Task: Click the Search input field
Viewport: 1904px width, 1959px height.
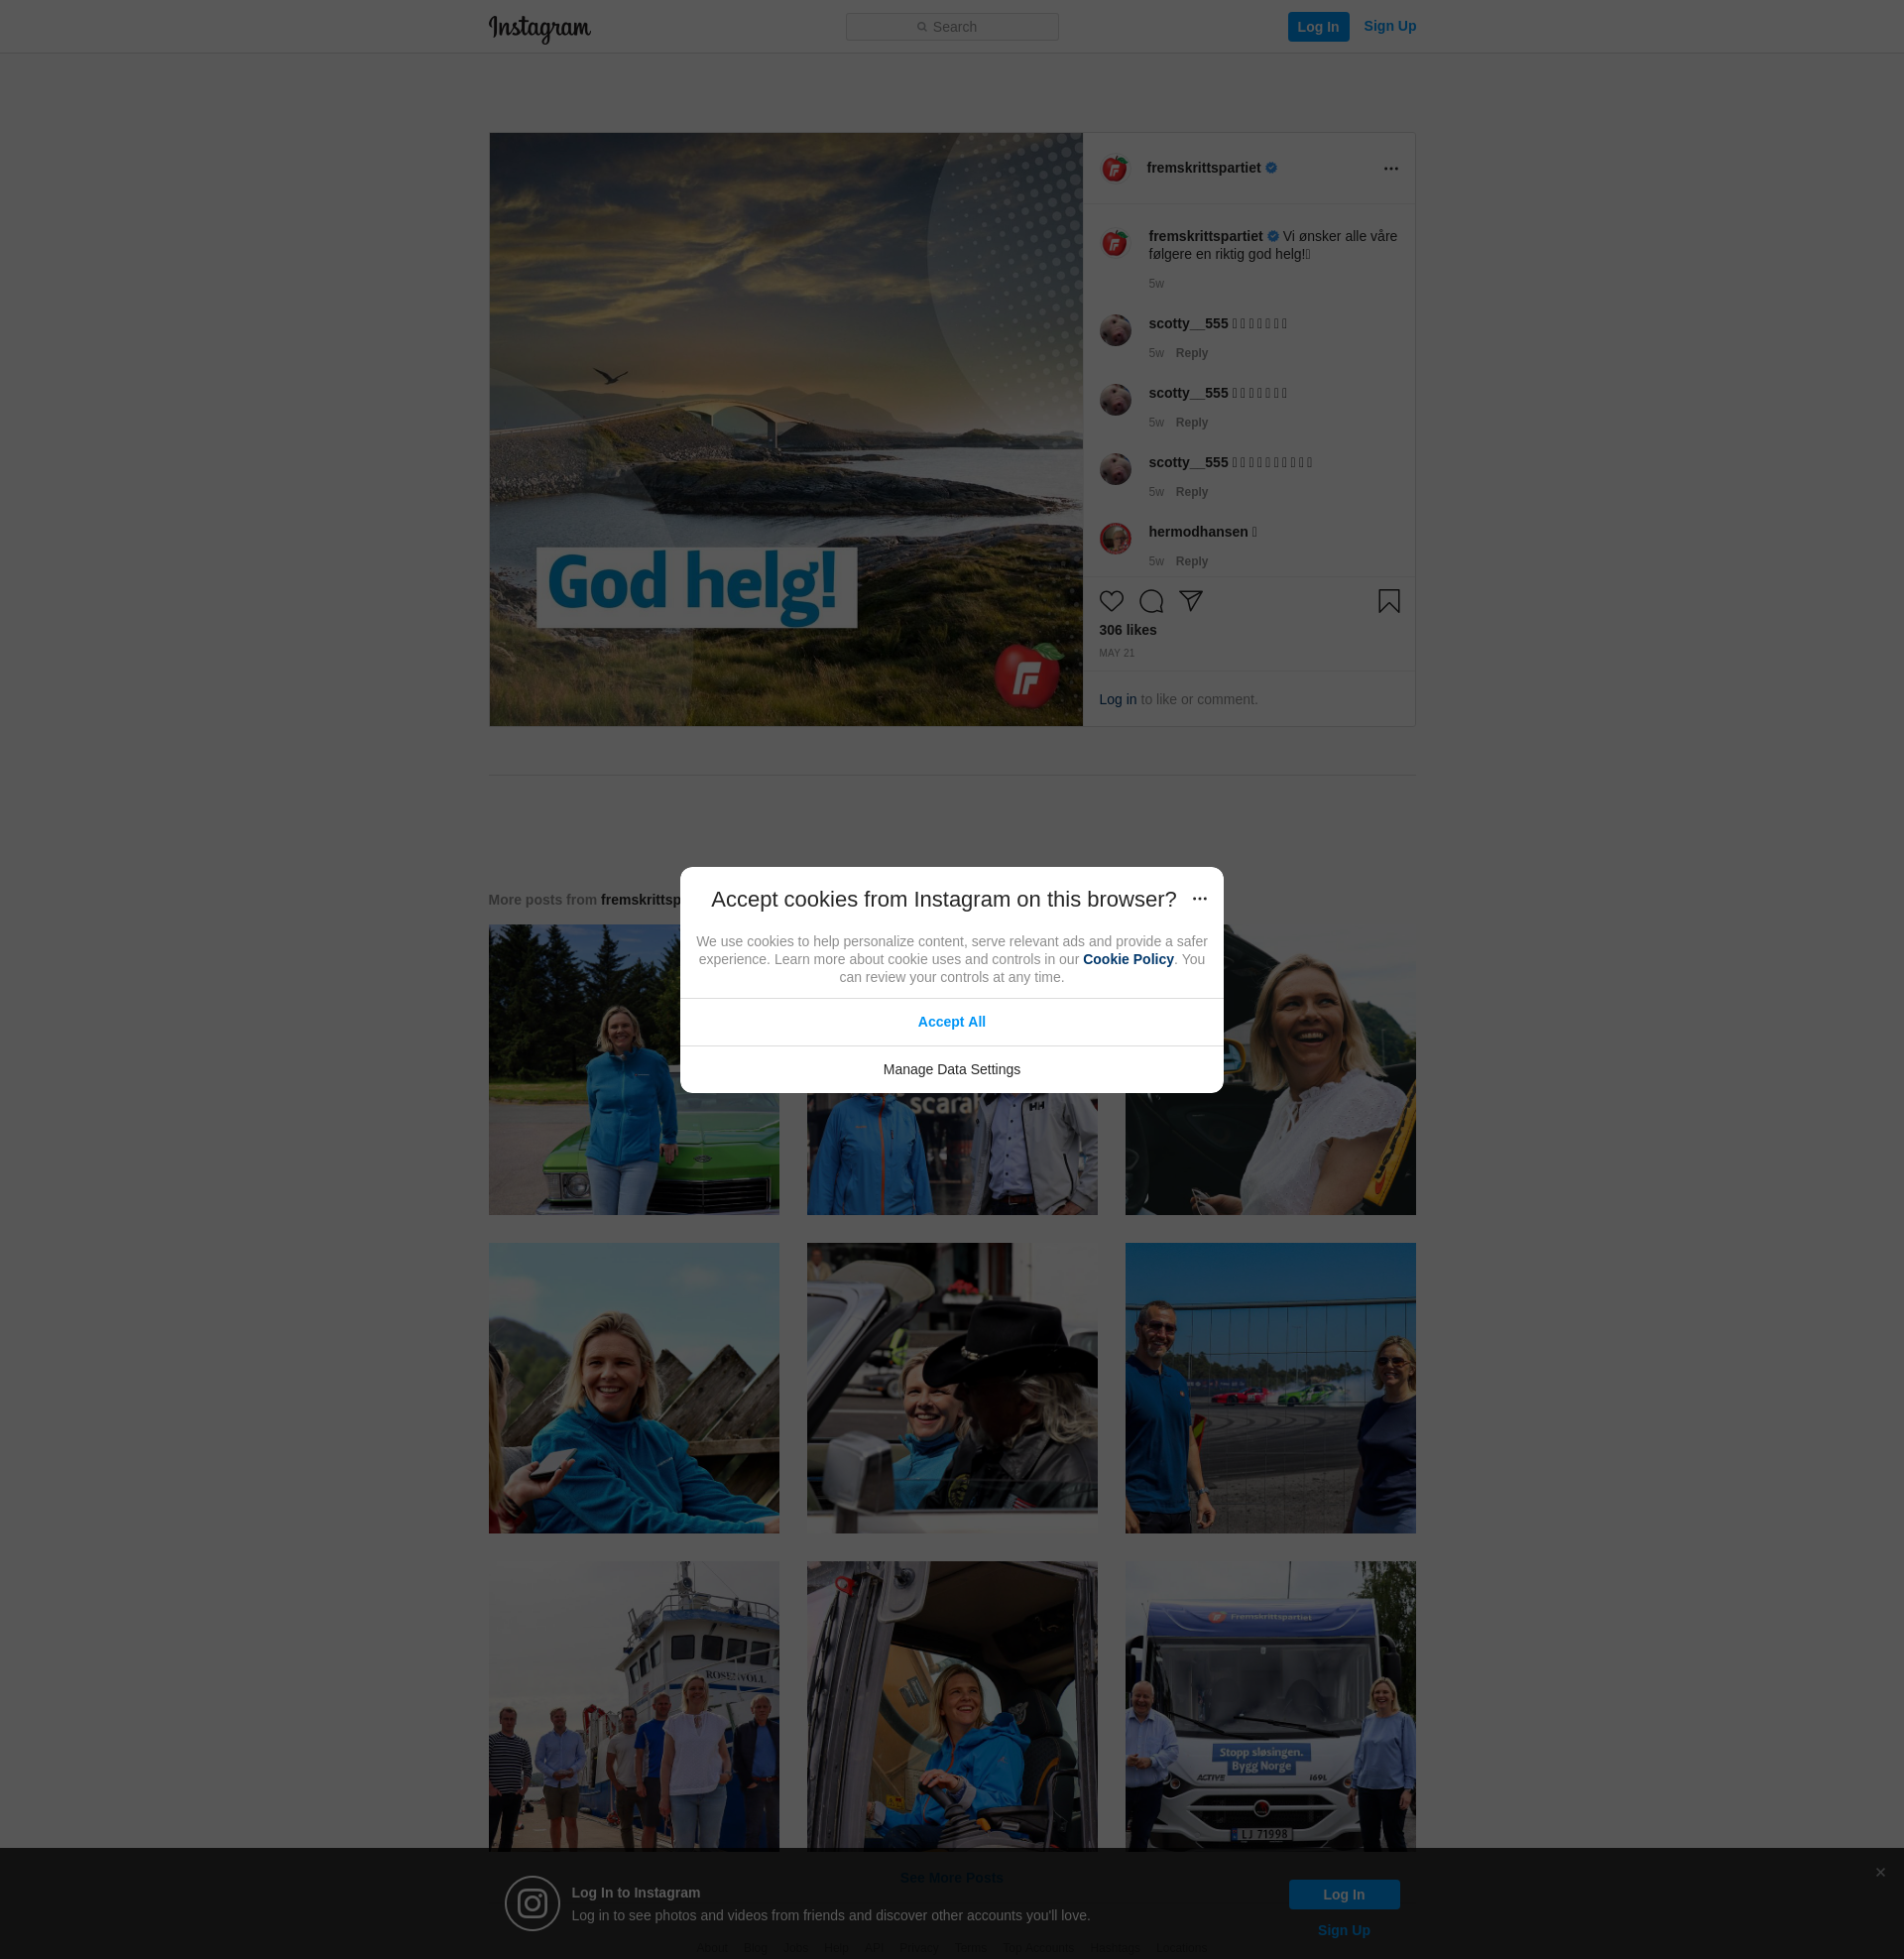Action: point(952,27)
